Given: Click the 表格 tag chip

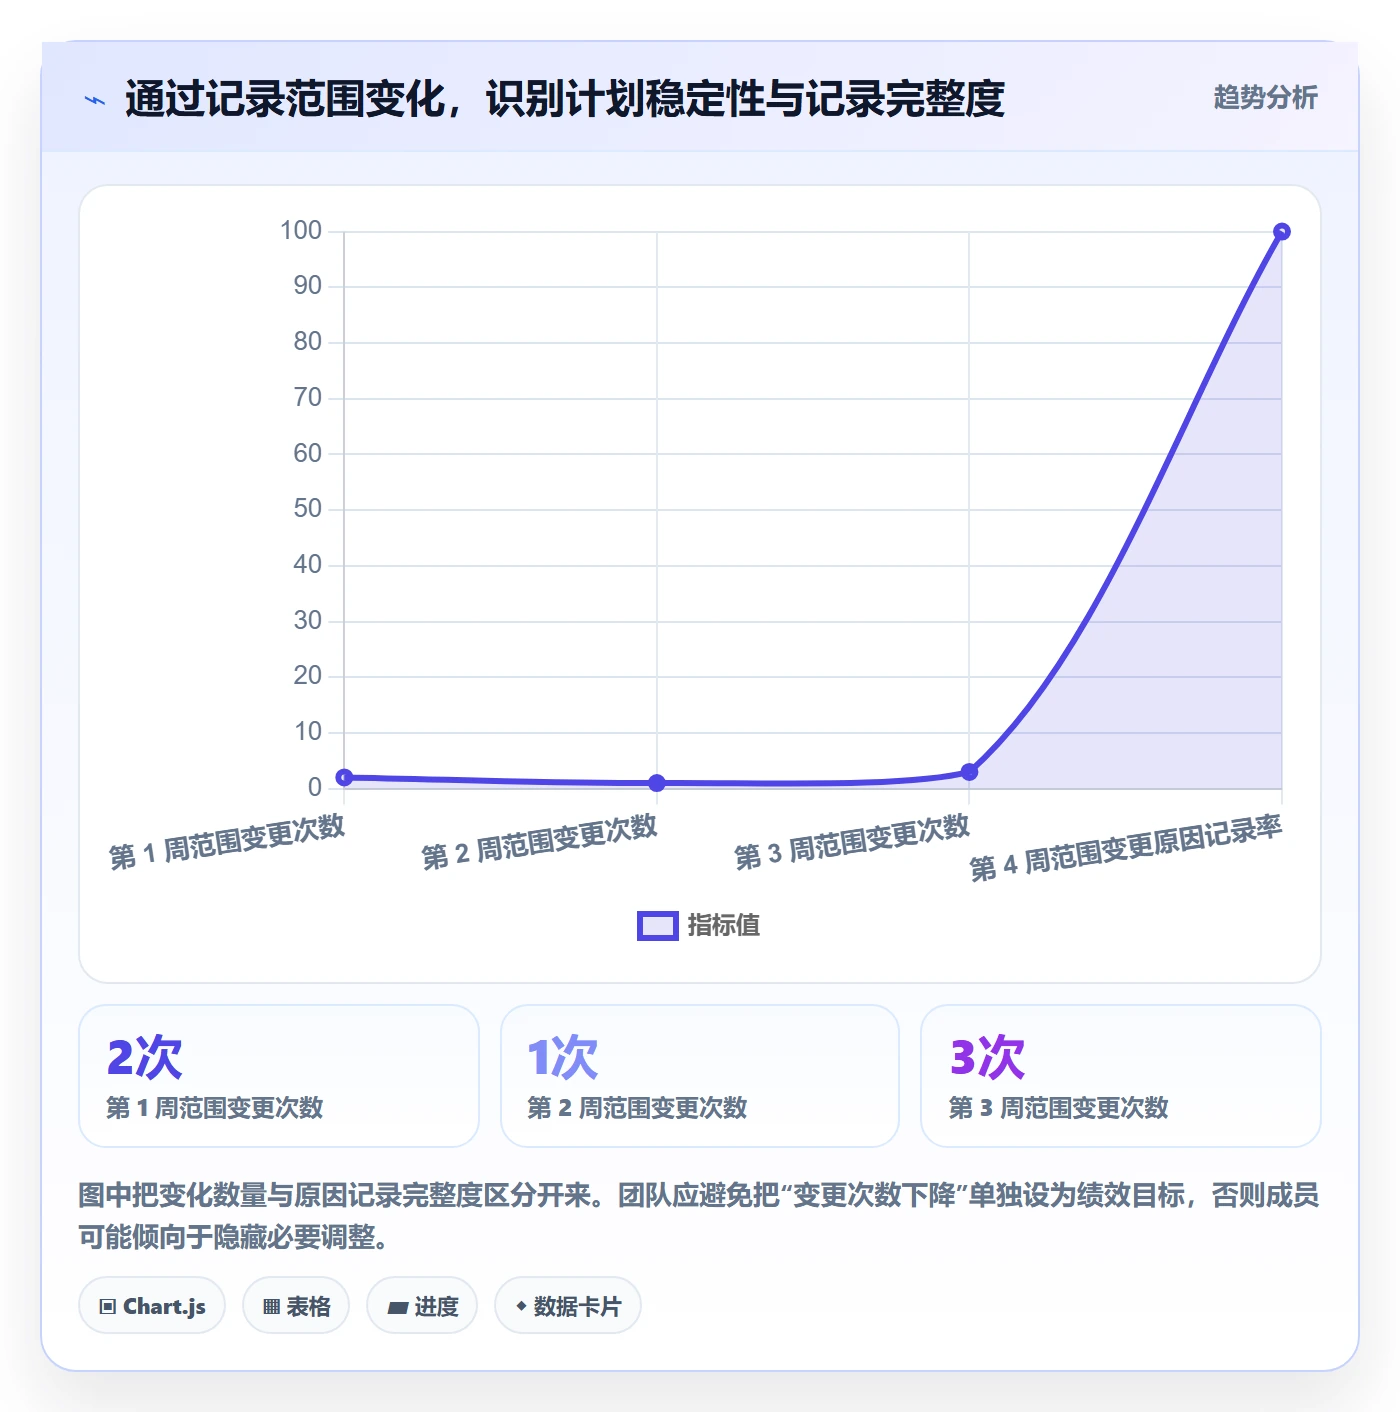Looking at the screenshot, I should point(296,1306).
